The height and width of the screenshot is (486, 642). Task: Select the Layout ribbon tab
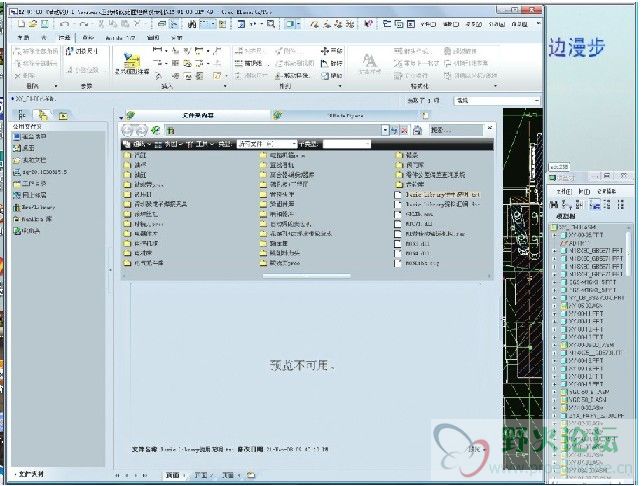click(x=23, y=38)
